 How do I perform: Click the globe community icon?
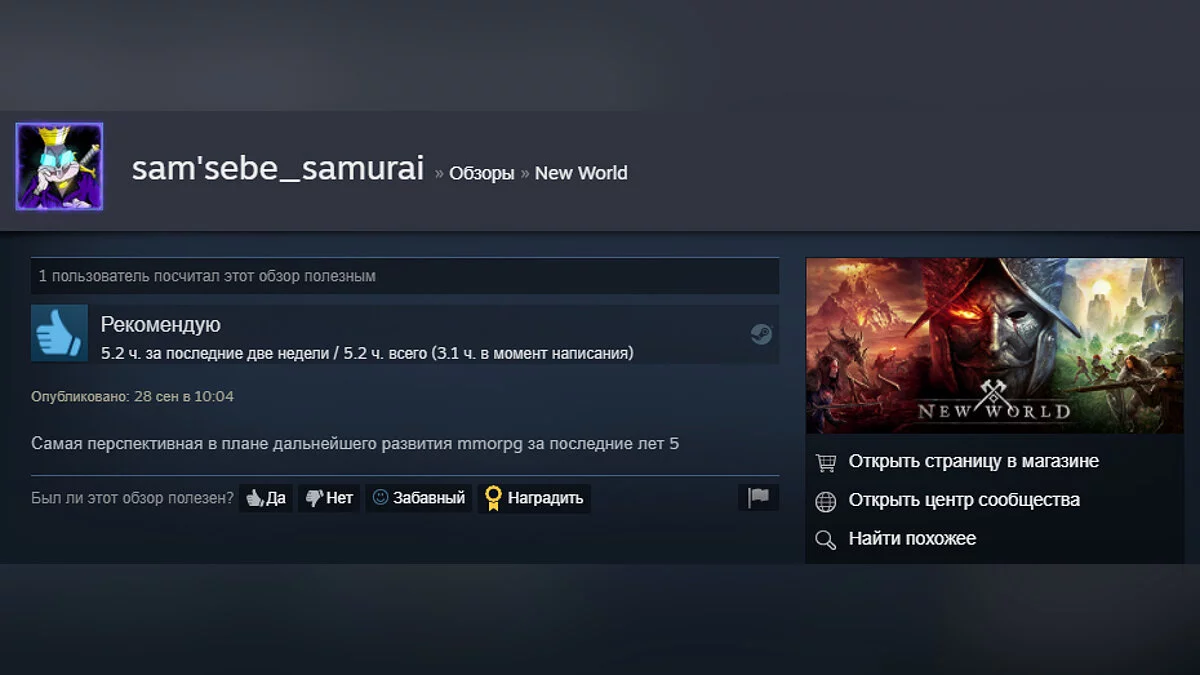click(x=825, y=501)
